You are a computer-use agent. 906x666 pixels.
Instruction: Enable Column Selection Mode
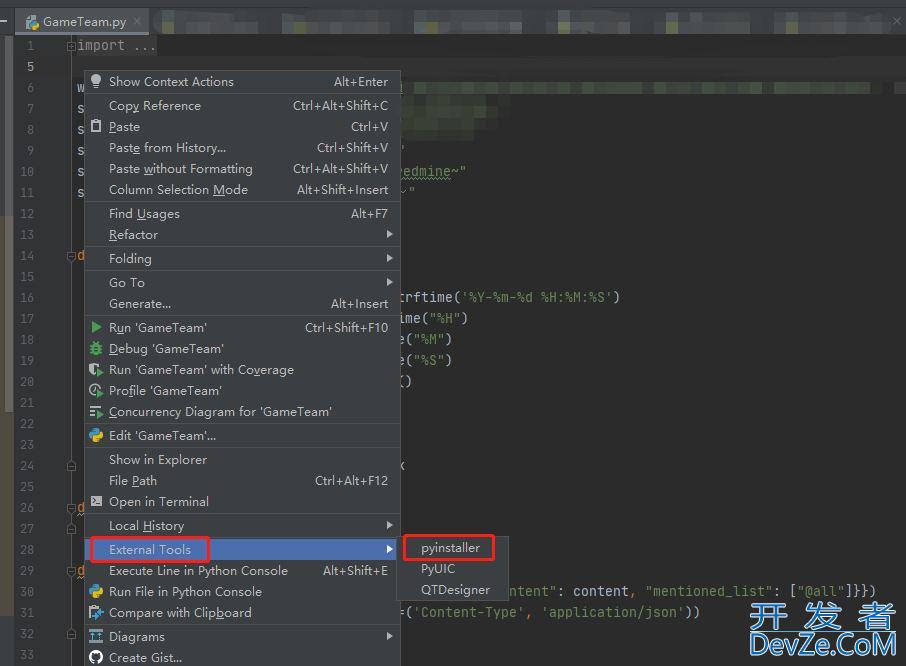point(243,189)
